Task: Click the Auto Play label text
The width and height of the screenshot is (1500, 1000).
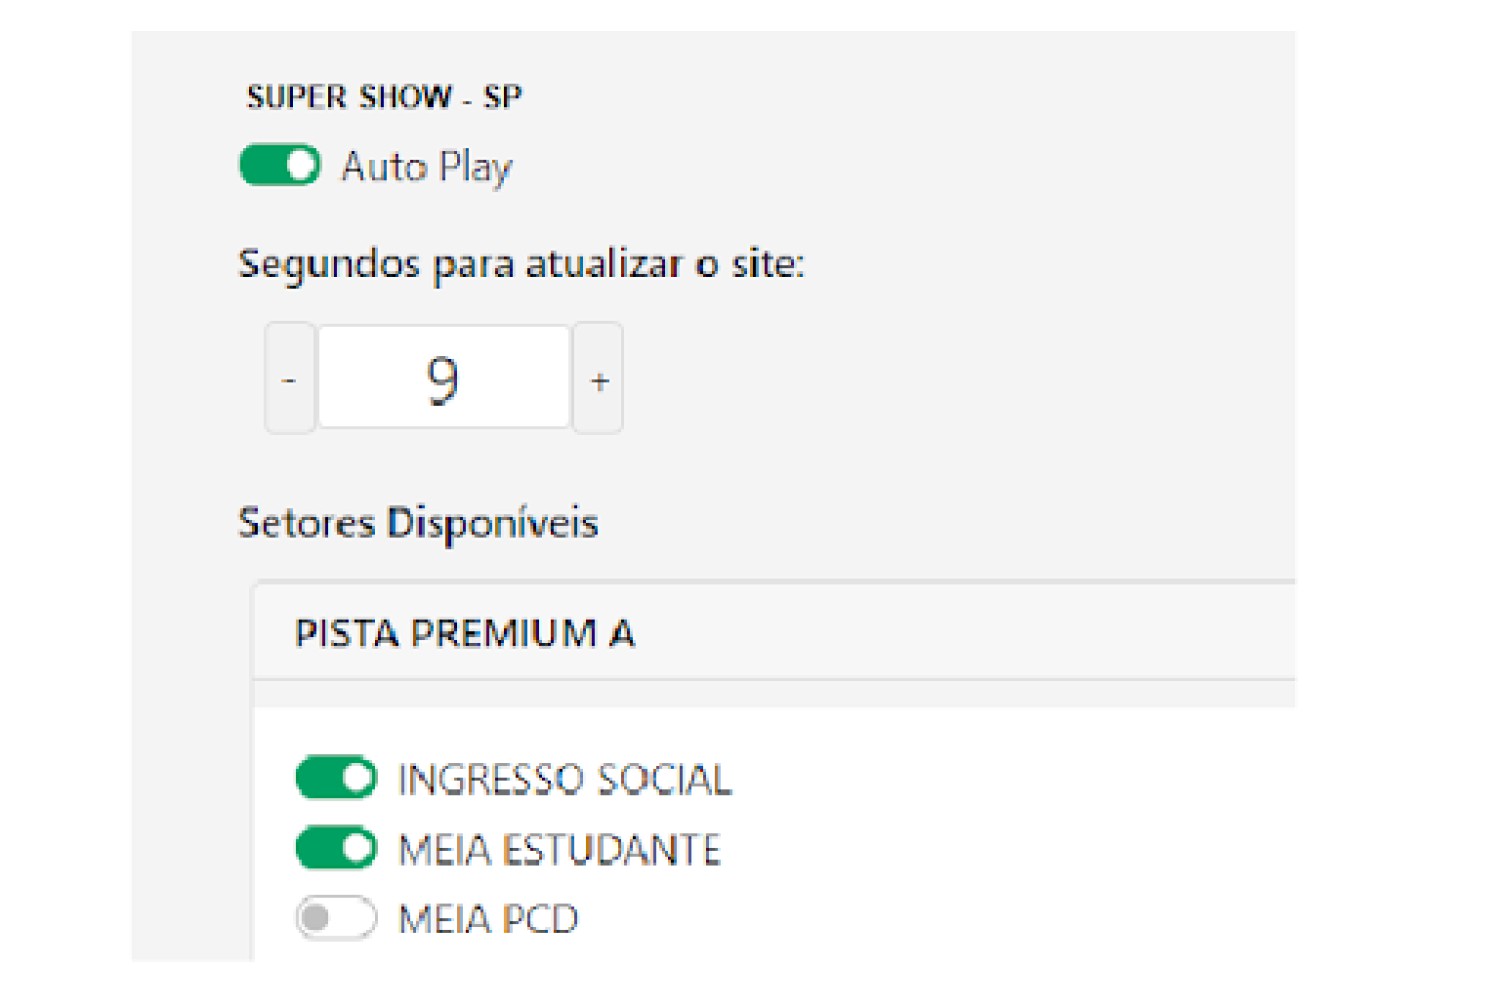Action: coord(427,167)
